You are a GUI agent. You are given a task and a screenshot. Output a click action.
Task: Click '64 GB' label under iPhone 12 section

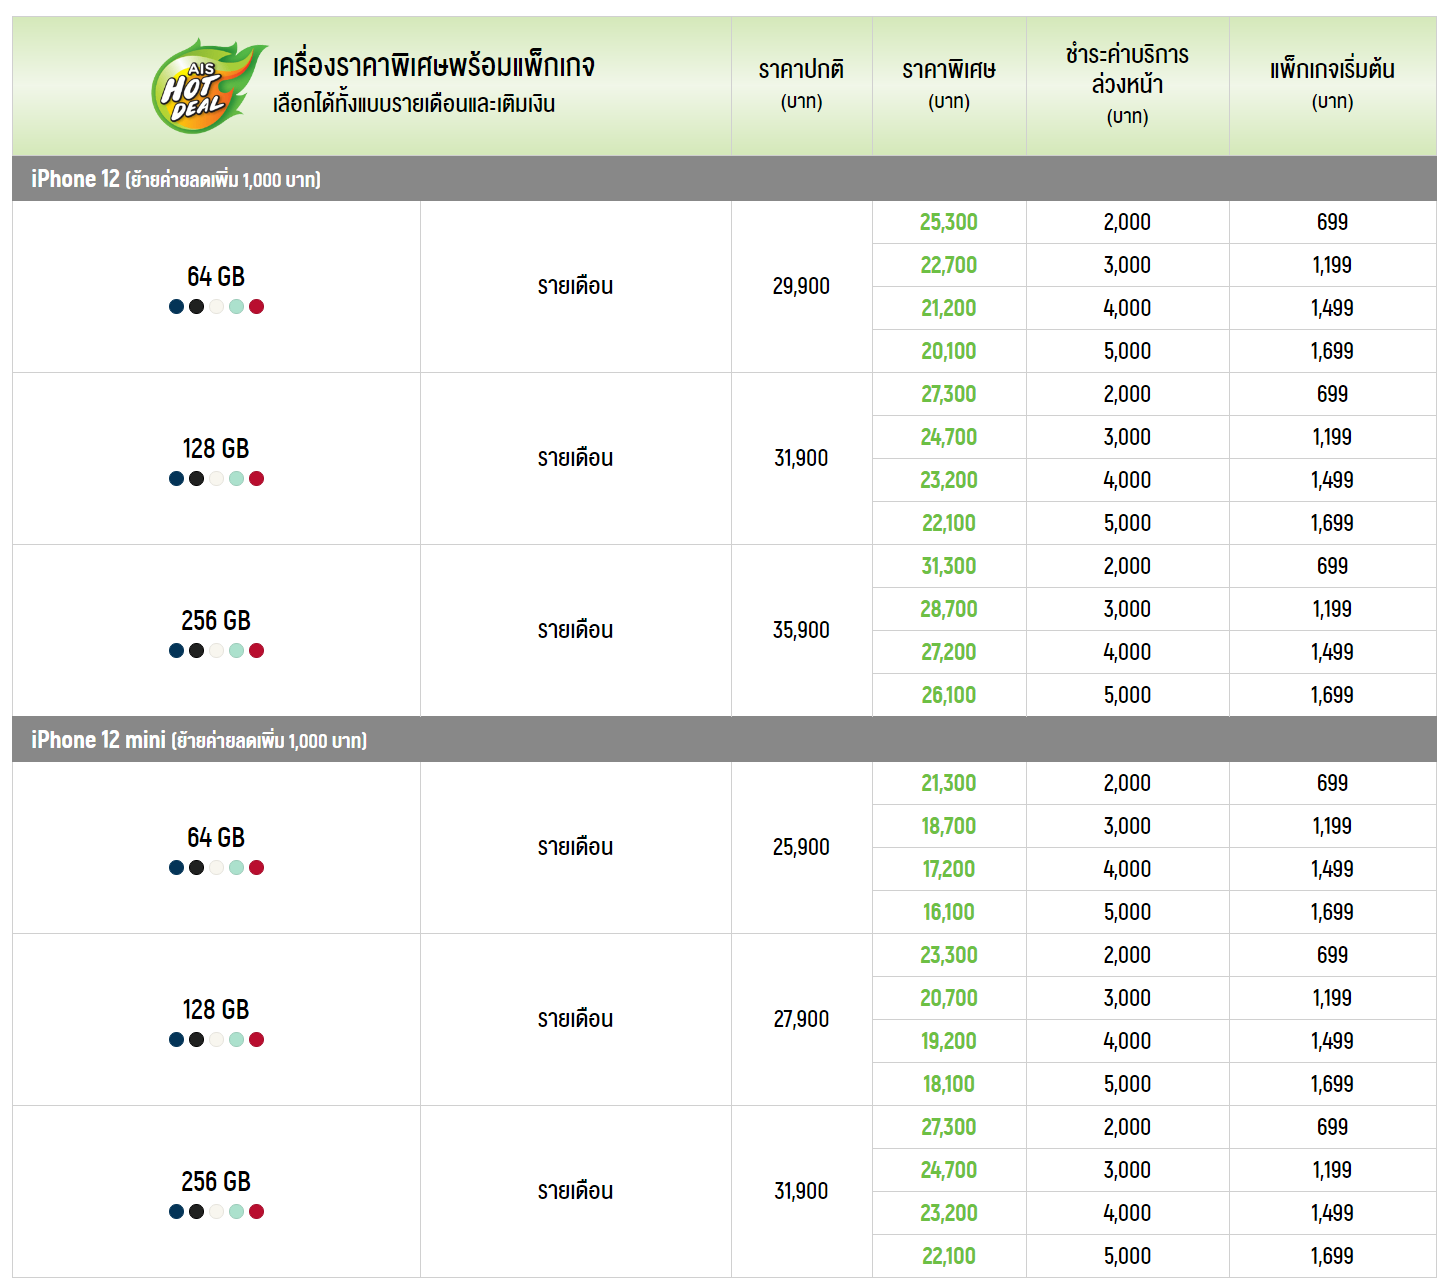(216, 277)
